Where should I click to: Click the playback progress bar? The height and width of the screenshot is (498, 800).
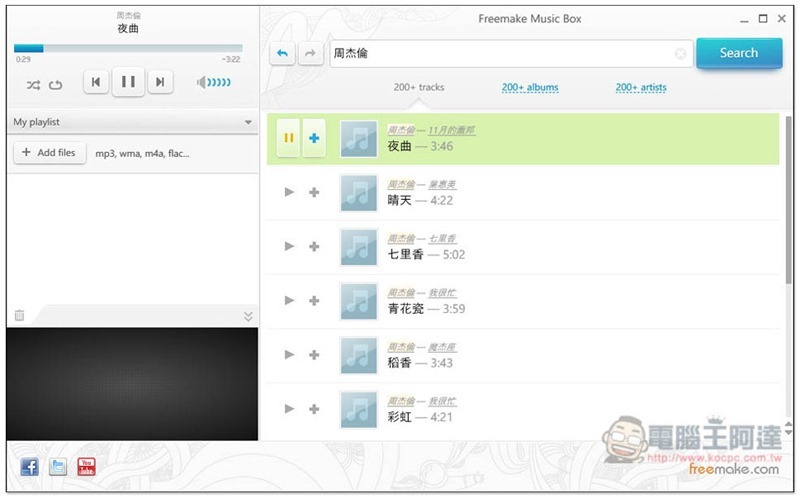coord(128,48)
